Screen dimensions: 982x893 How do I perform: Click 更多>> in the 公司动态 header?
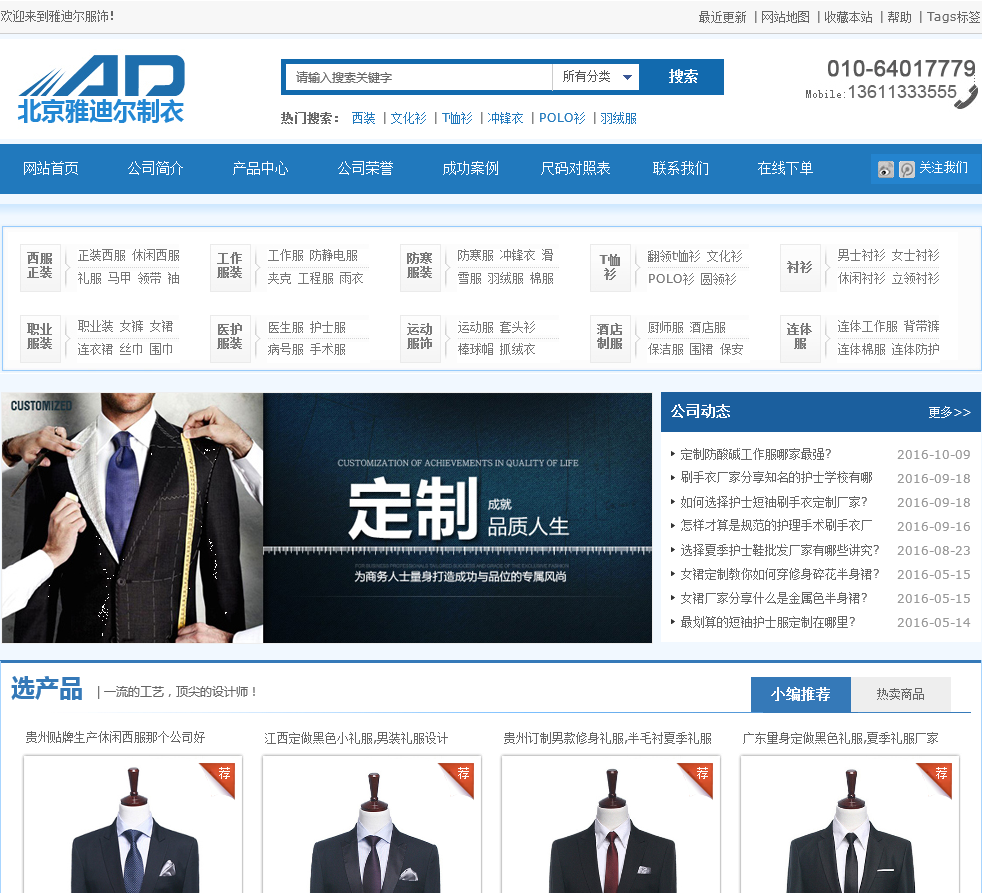coord(949,412)
